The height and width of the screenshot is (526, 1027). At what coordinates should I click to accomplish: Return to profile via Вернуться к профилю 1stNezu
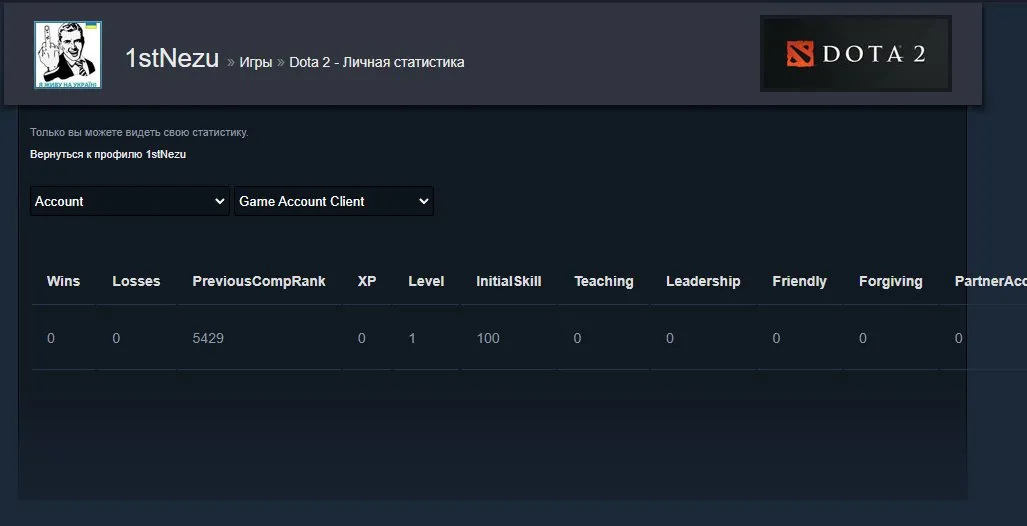[108, 155]
